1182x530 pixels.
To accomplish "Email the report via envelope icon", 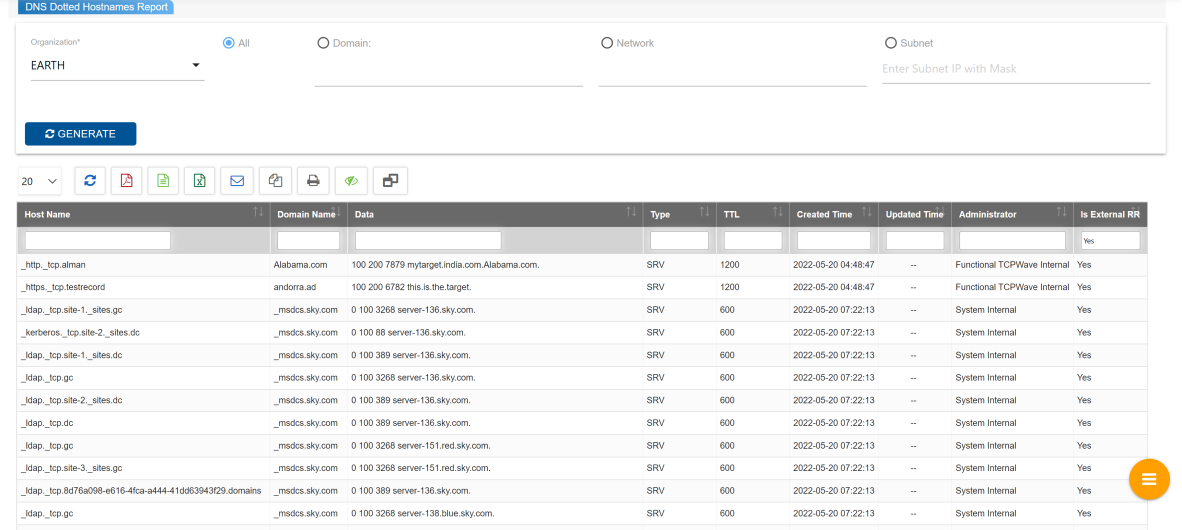I will tap(237, 181).
